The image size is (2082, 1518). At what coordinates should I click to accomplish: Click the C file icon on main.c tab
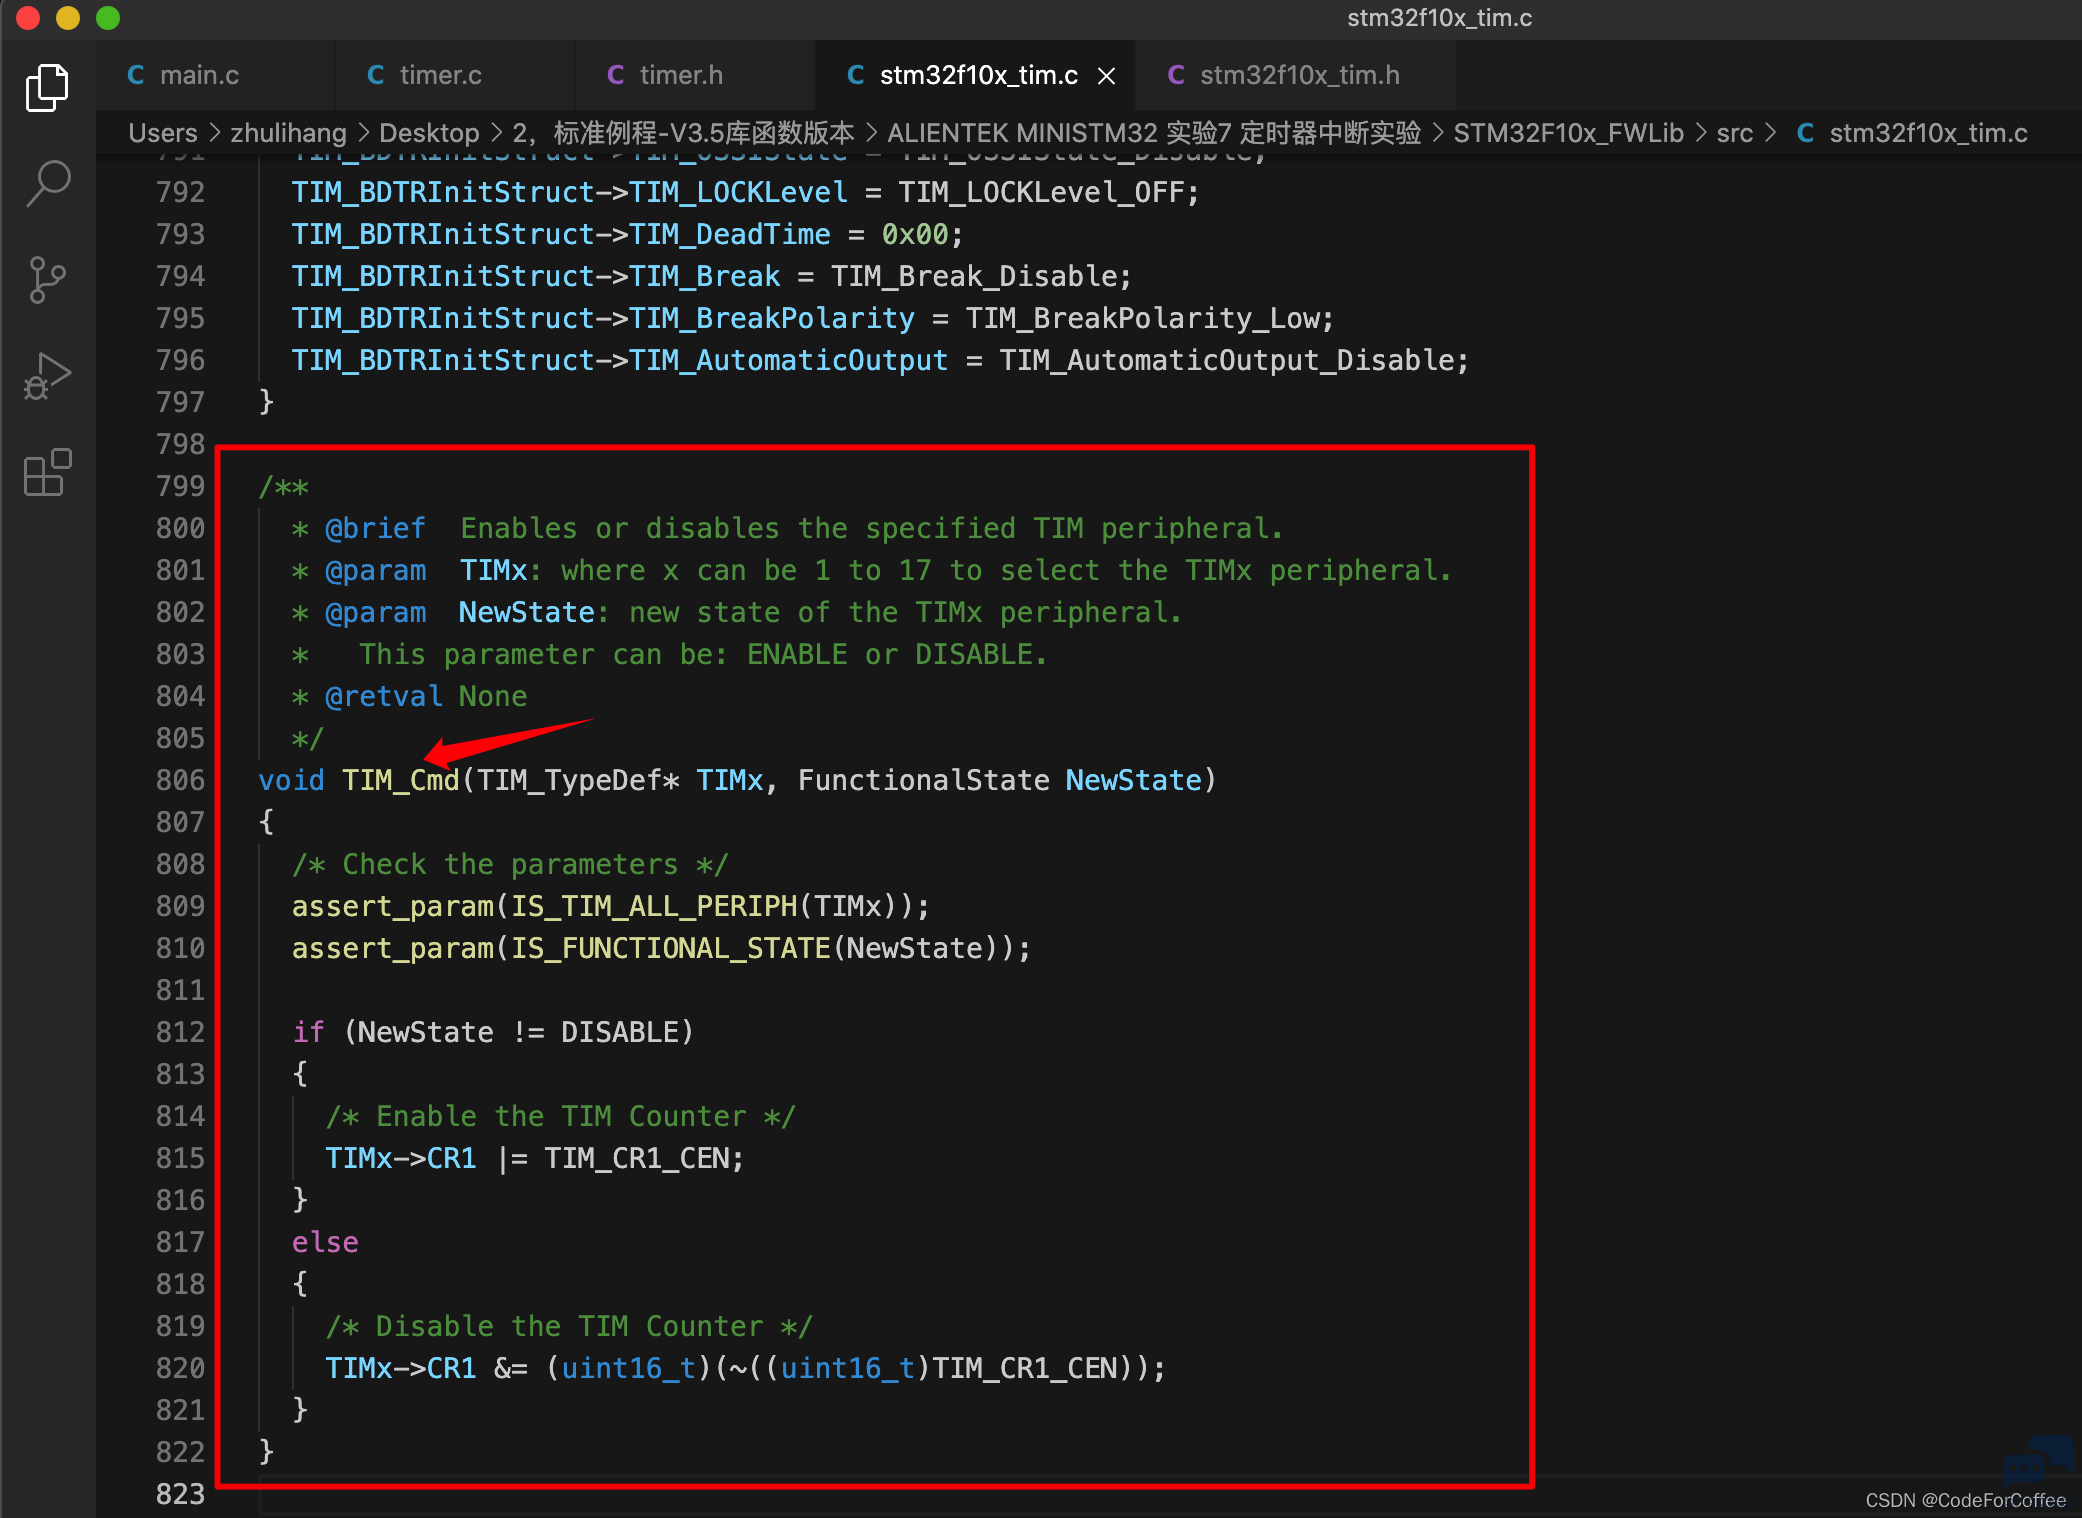[136, 75]
